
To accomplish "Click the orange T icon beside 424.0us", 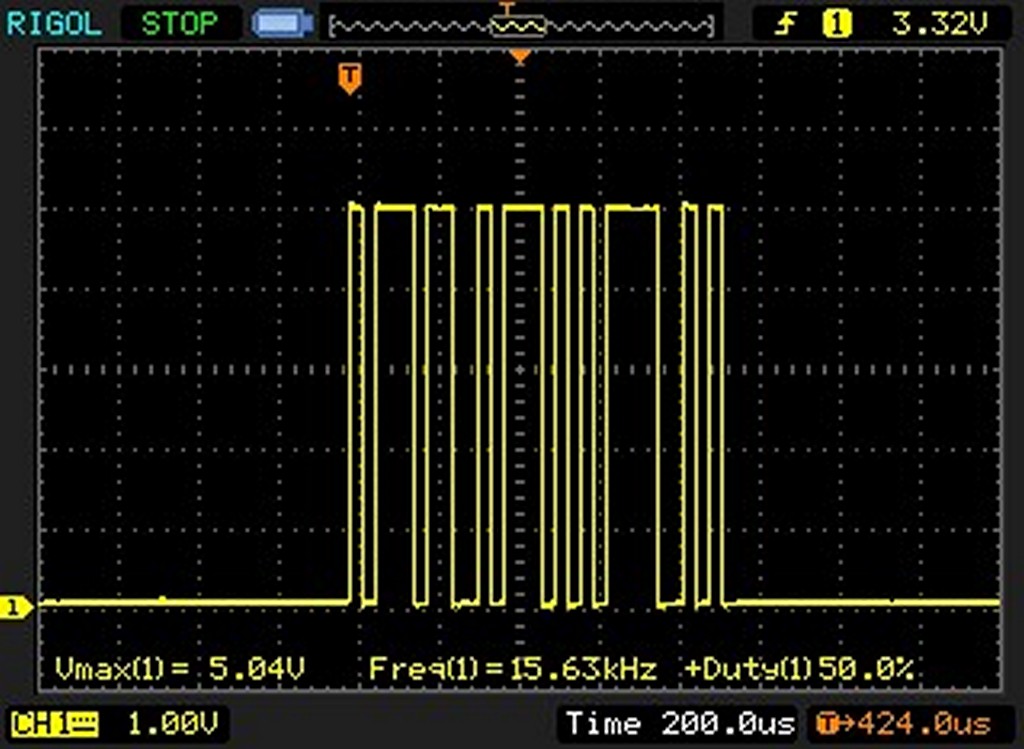I will (x=827, y=724).
